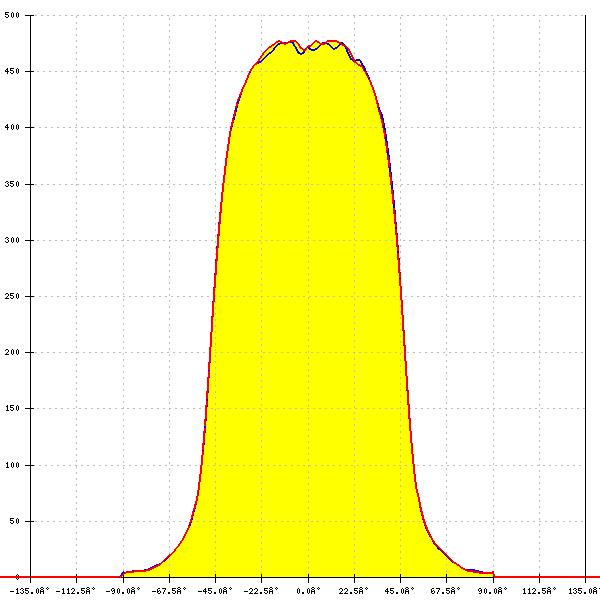Click the -112.5° x-axis label
Viewport: 600px width, 600px height.
point(75,591)
